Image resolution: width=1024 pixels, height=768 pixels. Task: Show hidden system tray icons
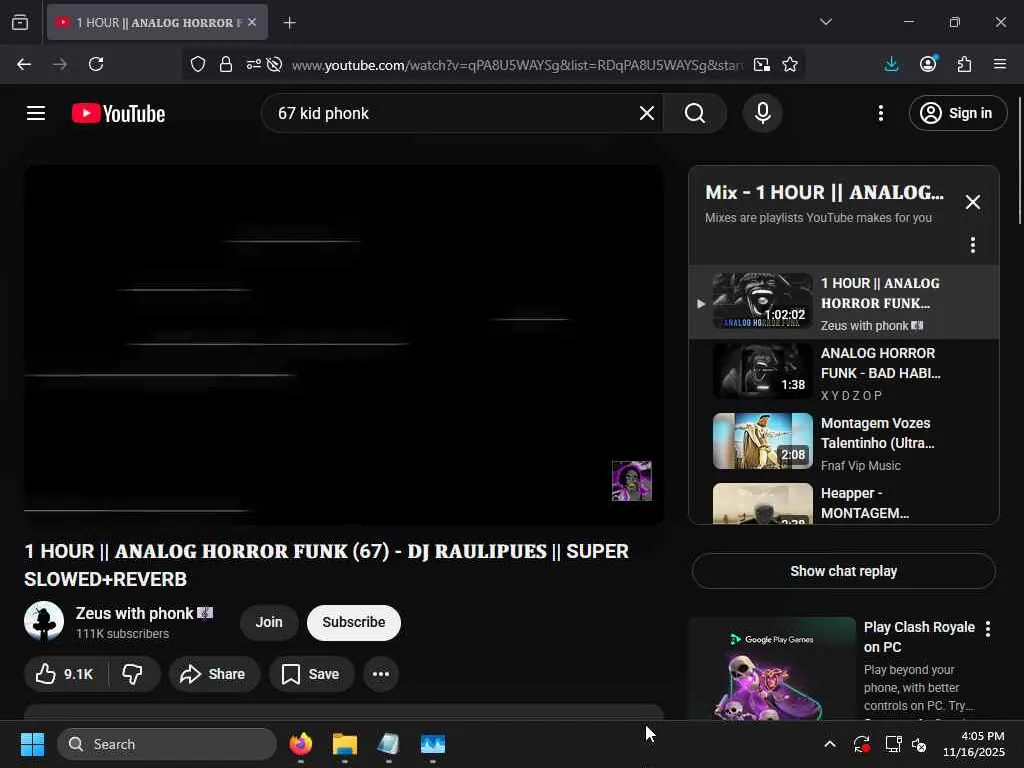click(829, 744)
